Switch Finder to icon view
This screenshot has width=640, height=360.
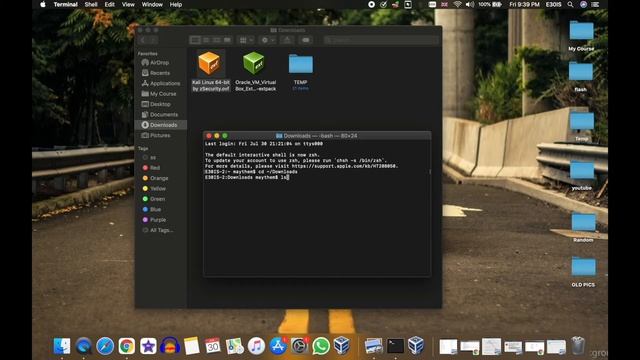click(x=195, y=40)
